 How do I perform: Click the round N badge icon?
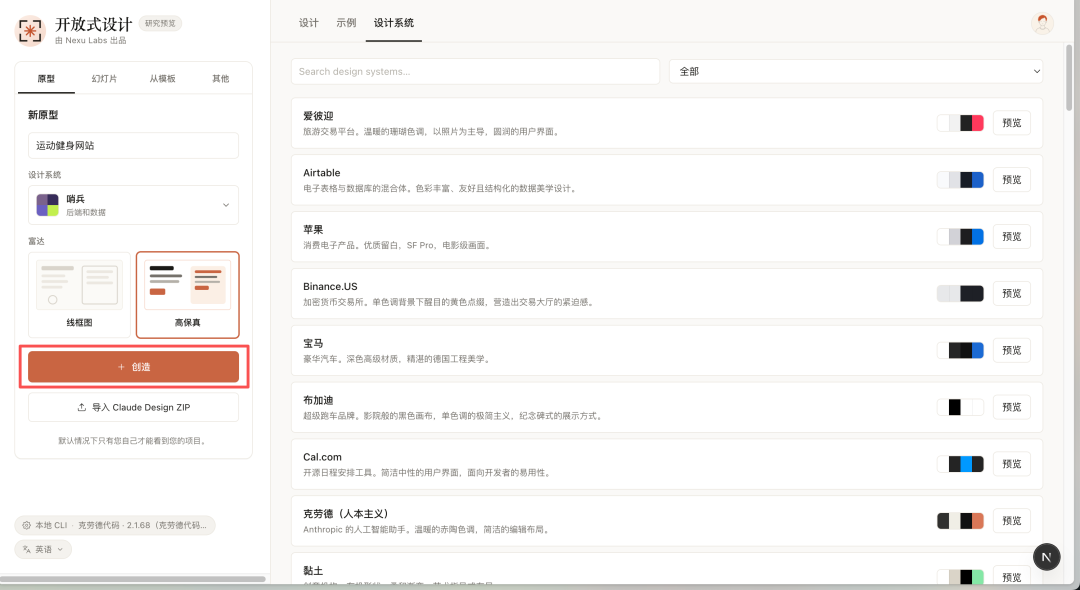click(1046, 556)
